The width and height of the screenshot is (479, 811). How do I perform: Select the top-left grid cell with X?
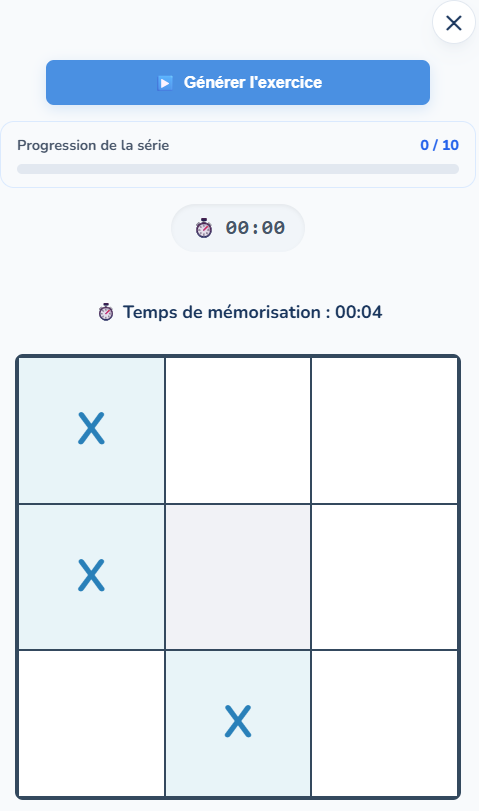92,429
